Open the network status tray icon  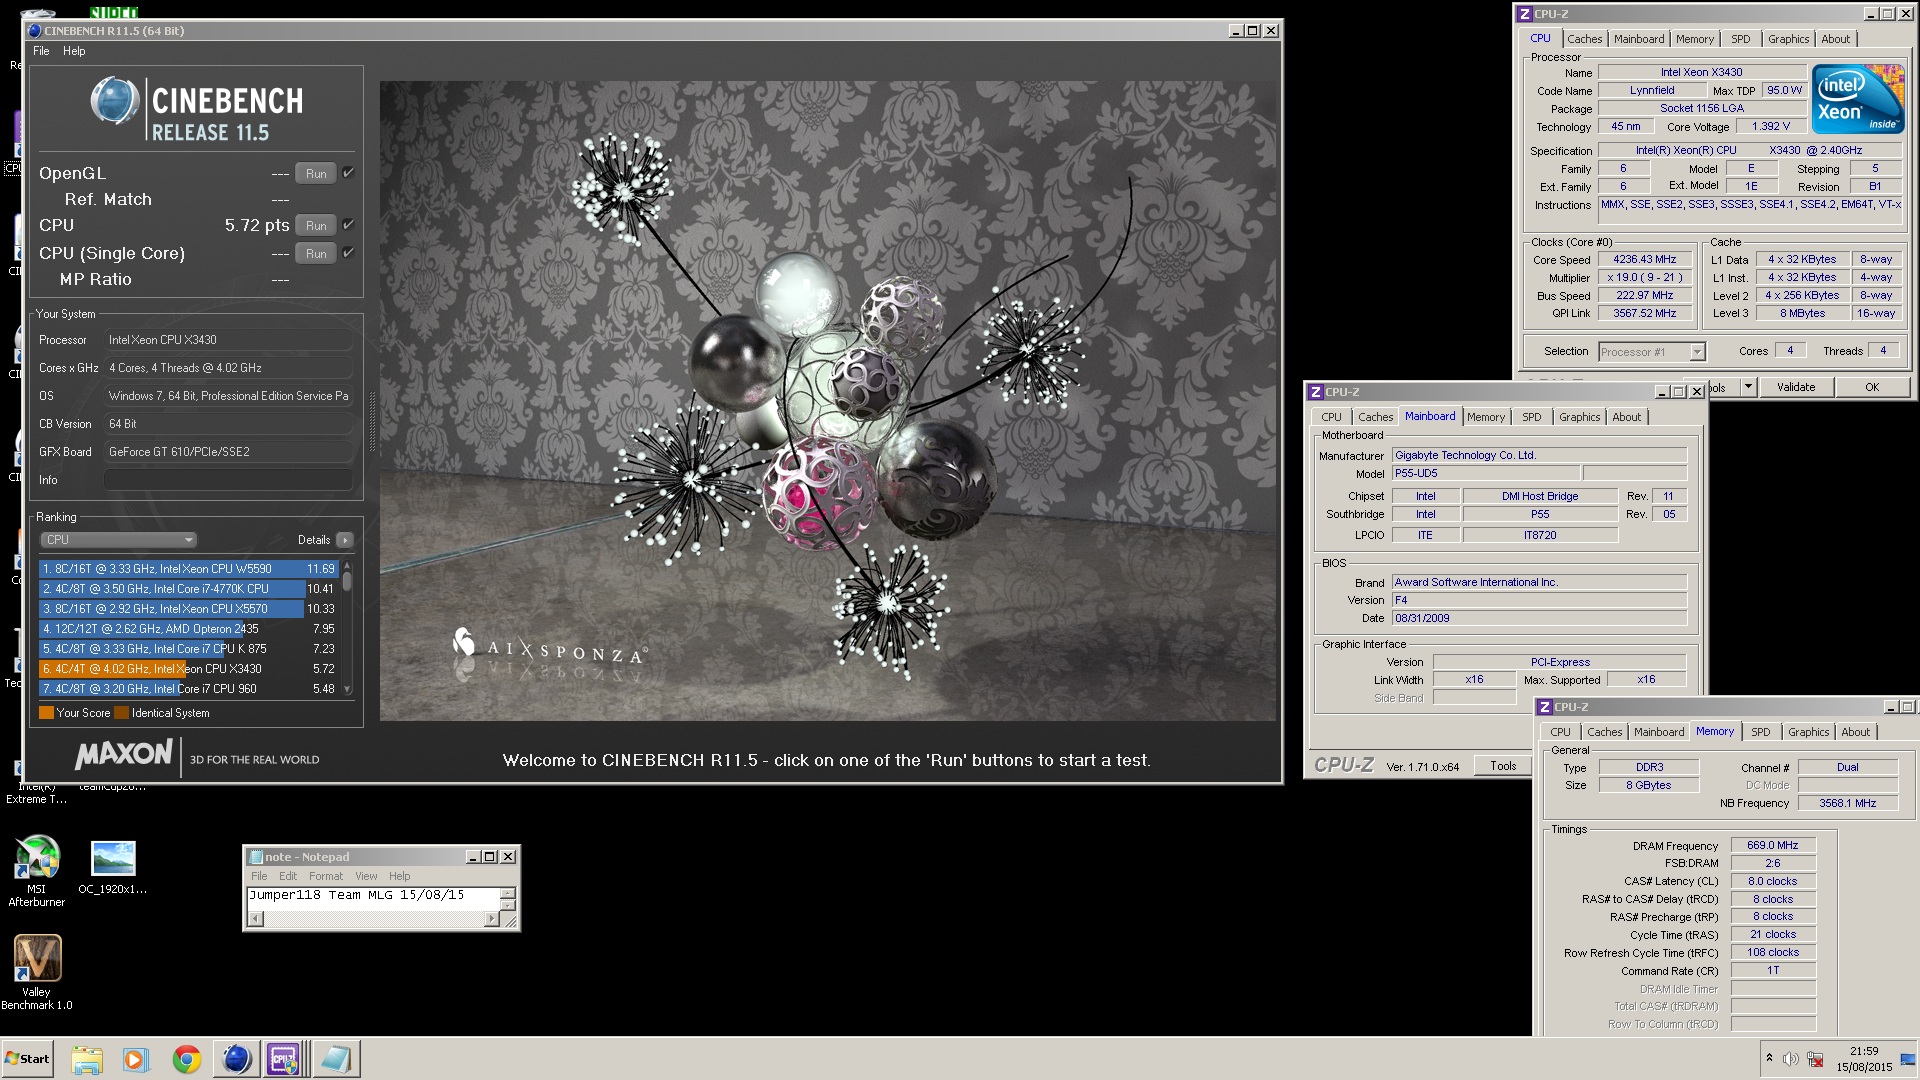click(x=1815, y=1059)
